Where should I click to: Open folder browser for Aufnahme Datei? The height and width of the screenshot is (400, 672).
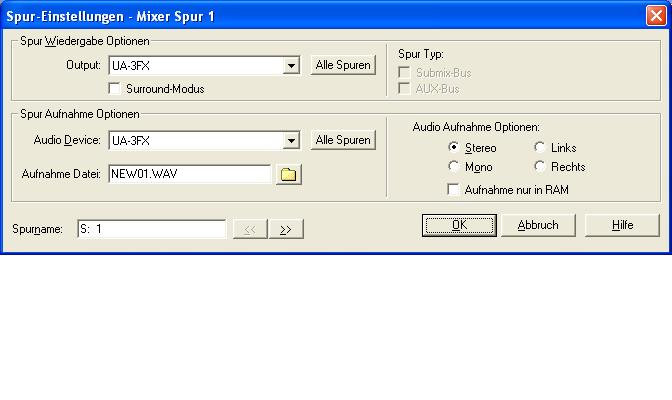[x=289, y=174]
